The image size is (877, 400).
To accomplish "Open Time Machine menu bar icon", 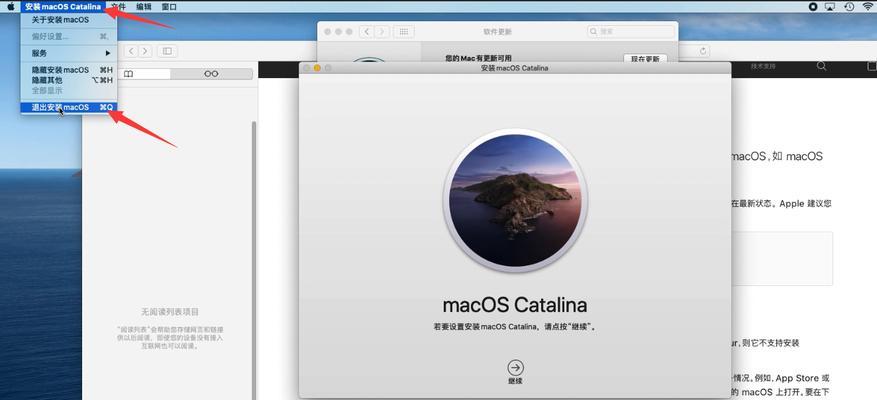I will coord(848,7).
